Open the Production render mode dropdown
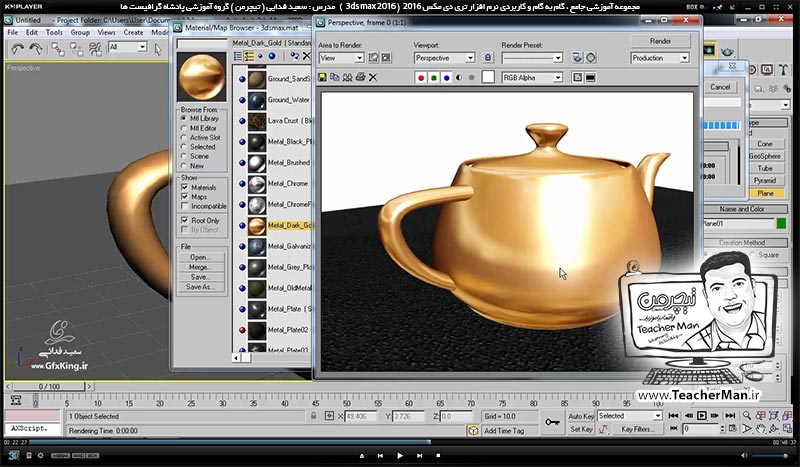Image resolution: width=800 pixels, height=467 pixels. pyautogui.click(x=660, y=58)
